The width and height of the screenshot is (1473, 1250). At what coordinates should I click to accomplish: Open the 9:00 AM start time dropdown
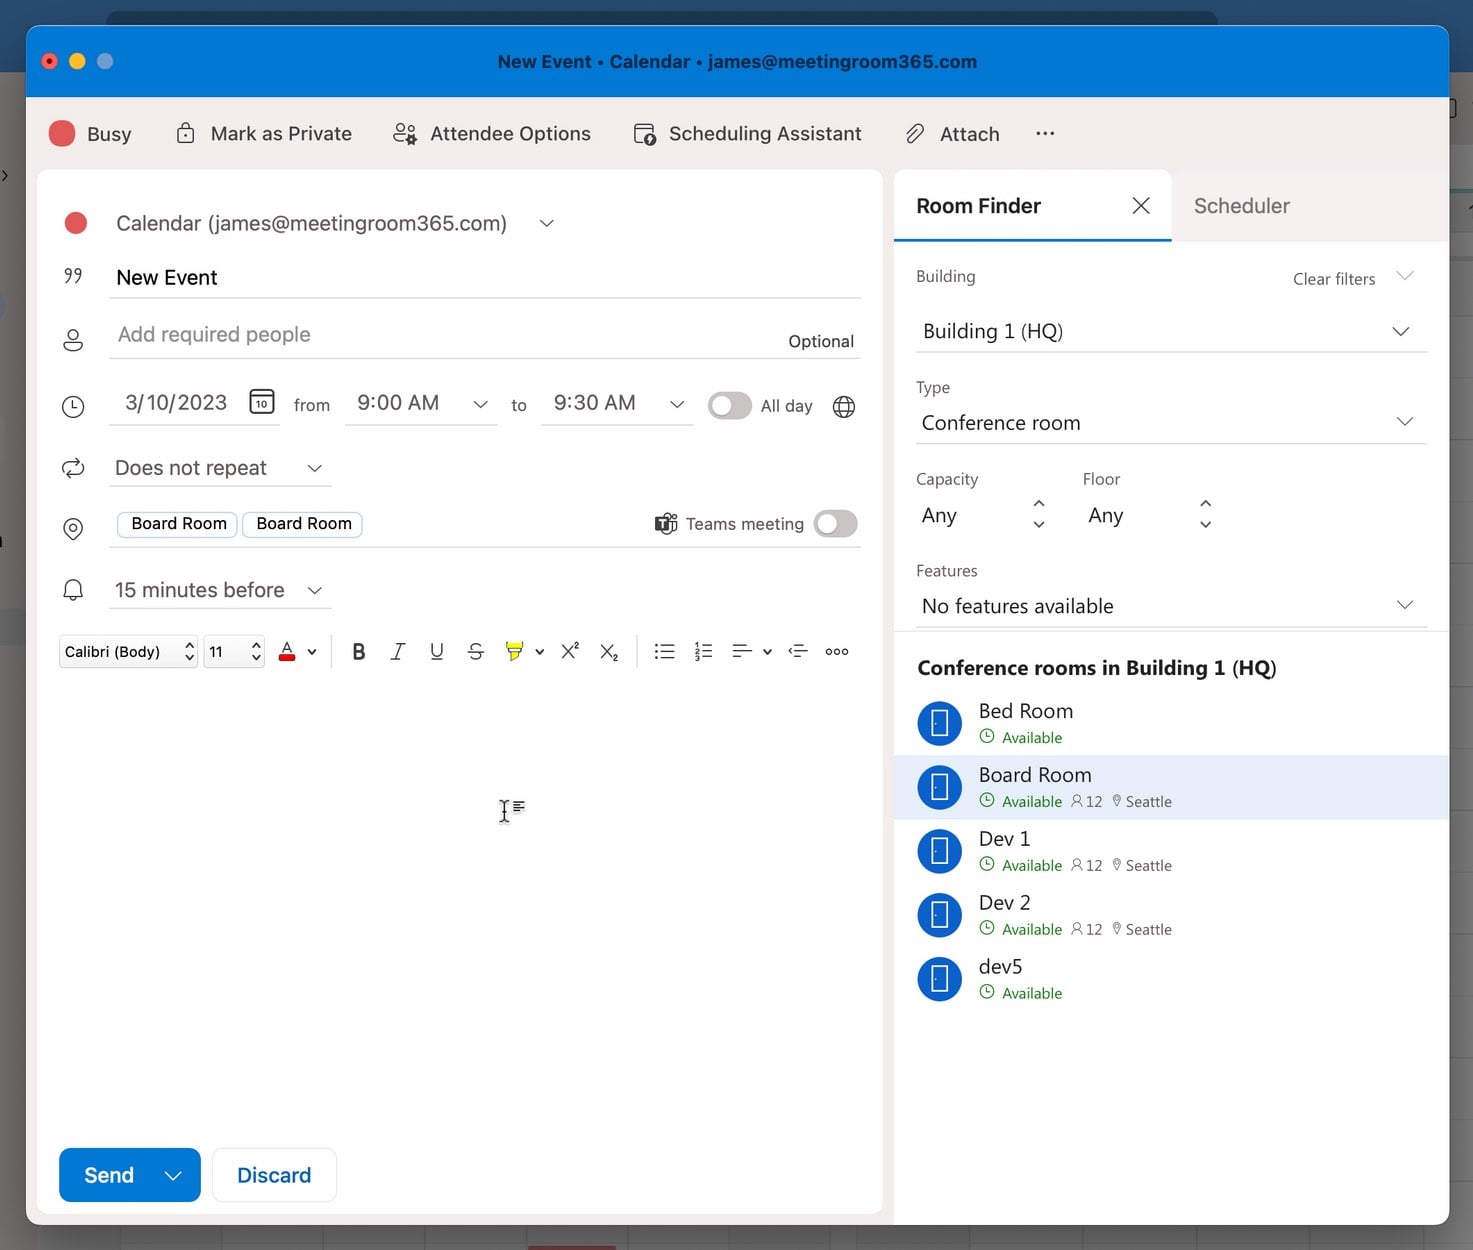point(480,404)
